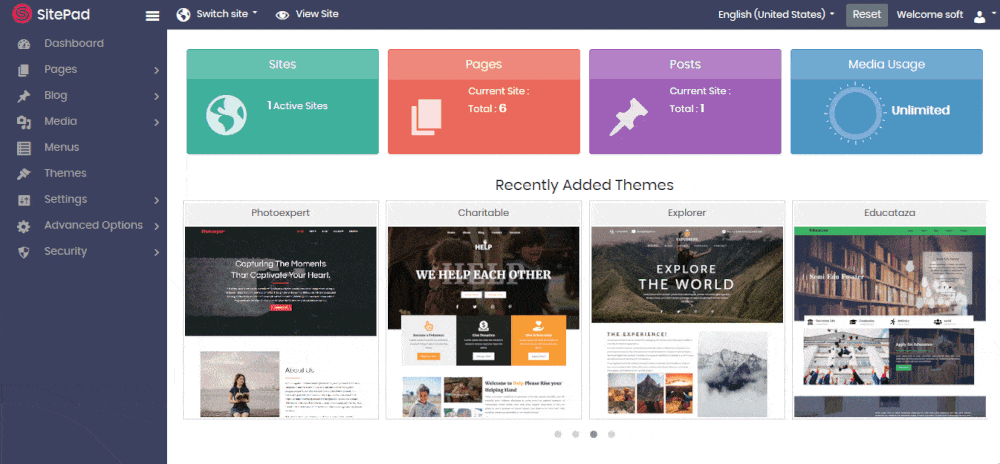Click the Welcome soft text
The width and height of the screenshot is (1000, 464).
(x=930, y=15)
